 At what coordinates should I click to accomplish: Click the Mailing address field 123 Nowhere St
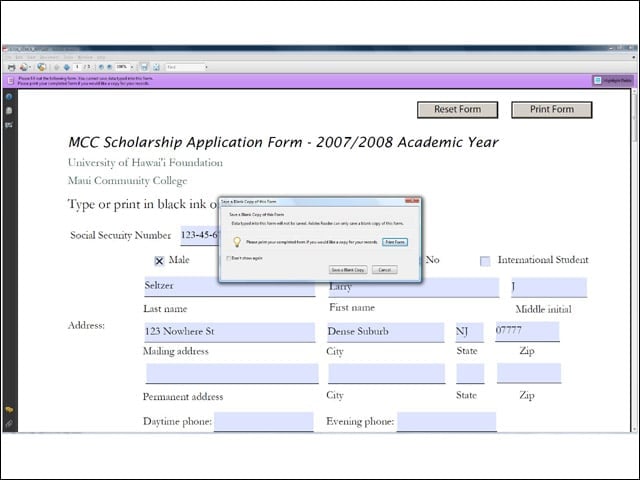coord(229,332)
